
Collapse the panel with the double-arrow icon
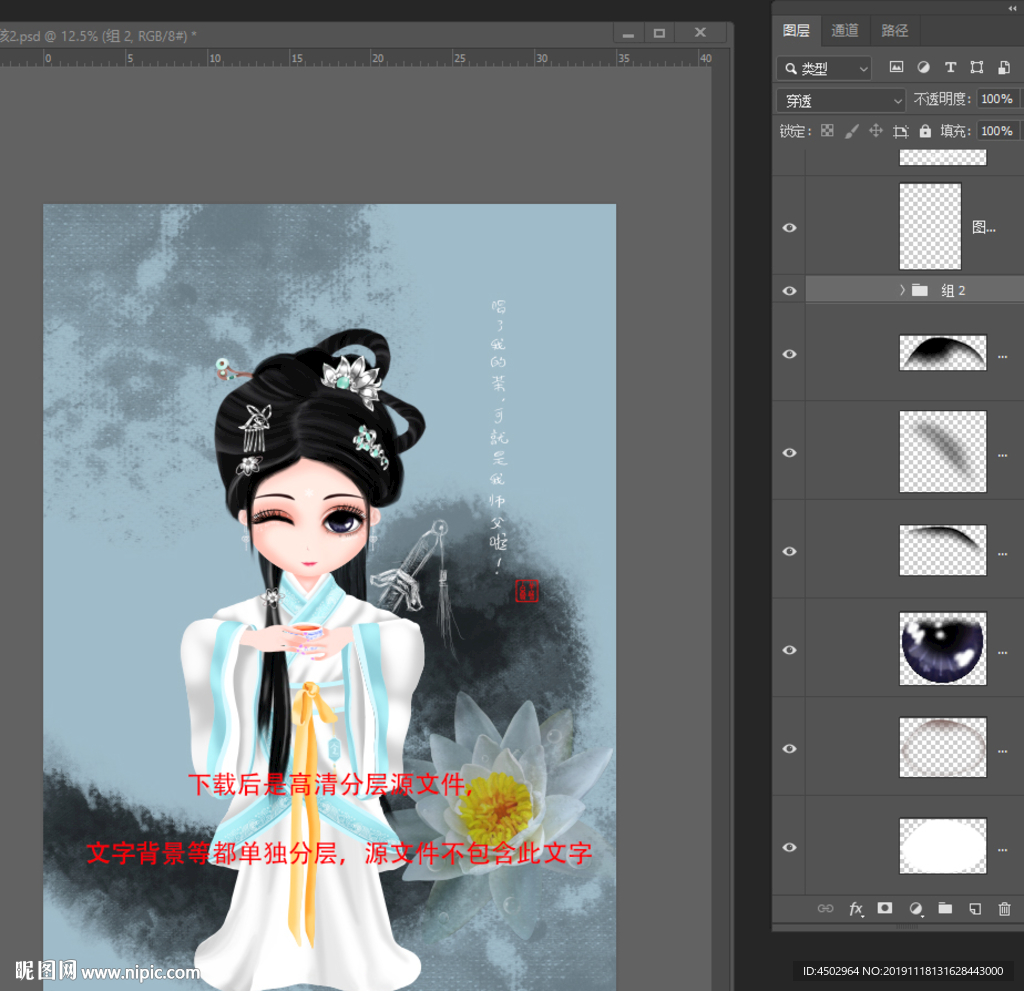[x=1012, y=8]
